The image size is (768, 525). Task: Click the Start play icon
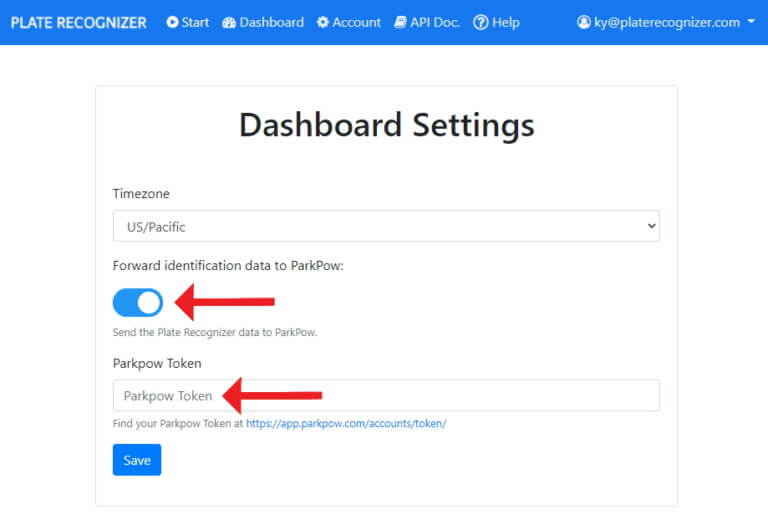[172, 22]
